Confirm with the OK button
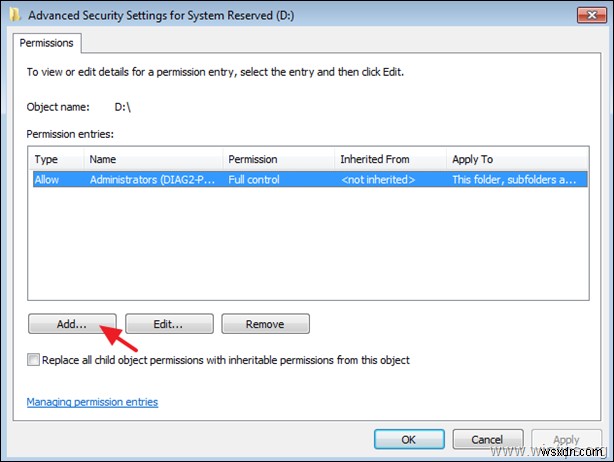This screenshot has height=462, width=614. point(409,439)
